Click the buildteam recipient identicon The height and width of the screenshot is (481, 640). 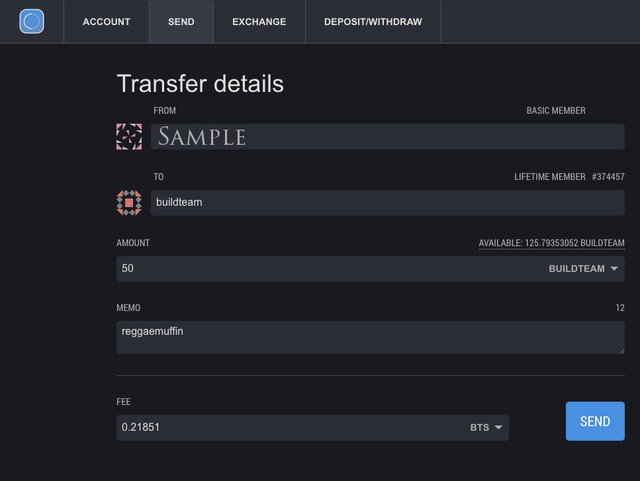click(x=129, y=203)
